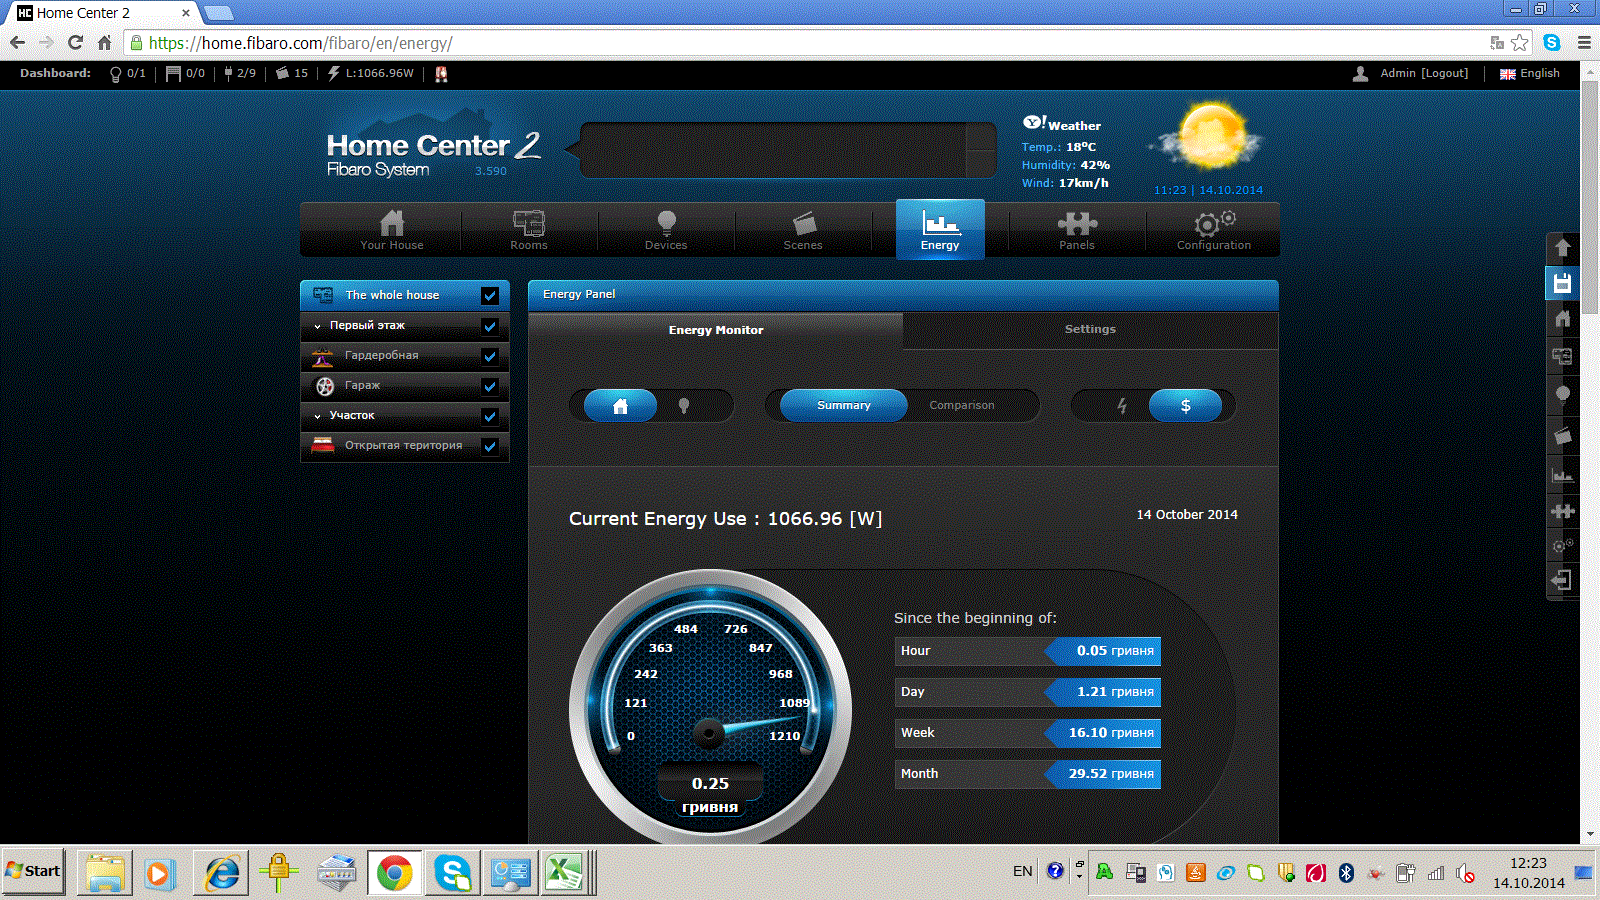1600x900 pixels.
Task: Collapse the Первый этаж section
Action: pos(318,326)
